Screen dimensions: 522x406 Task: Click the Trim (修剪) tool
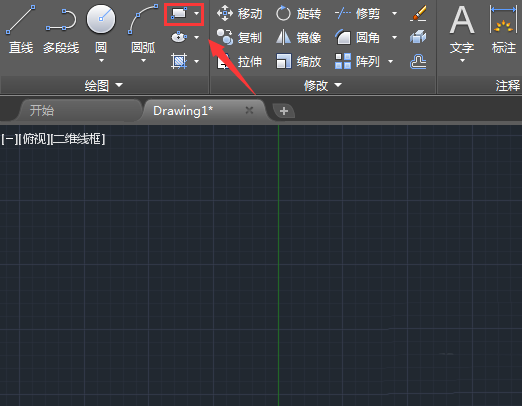click(357, 14)
